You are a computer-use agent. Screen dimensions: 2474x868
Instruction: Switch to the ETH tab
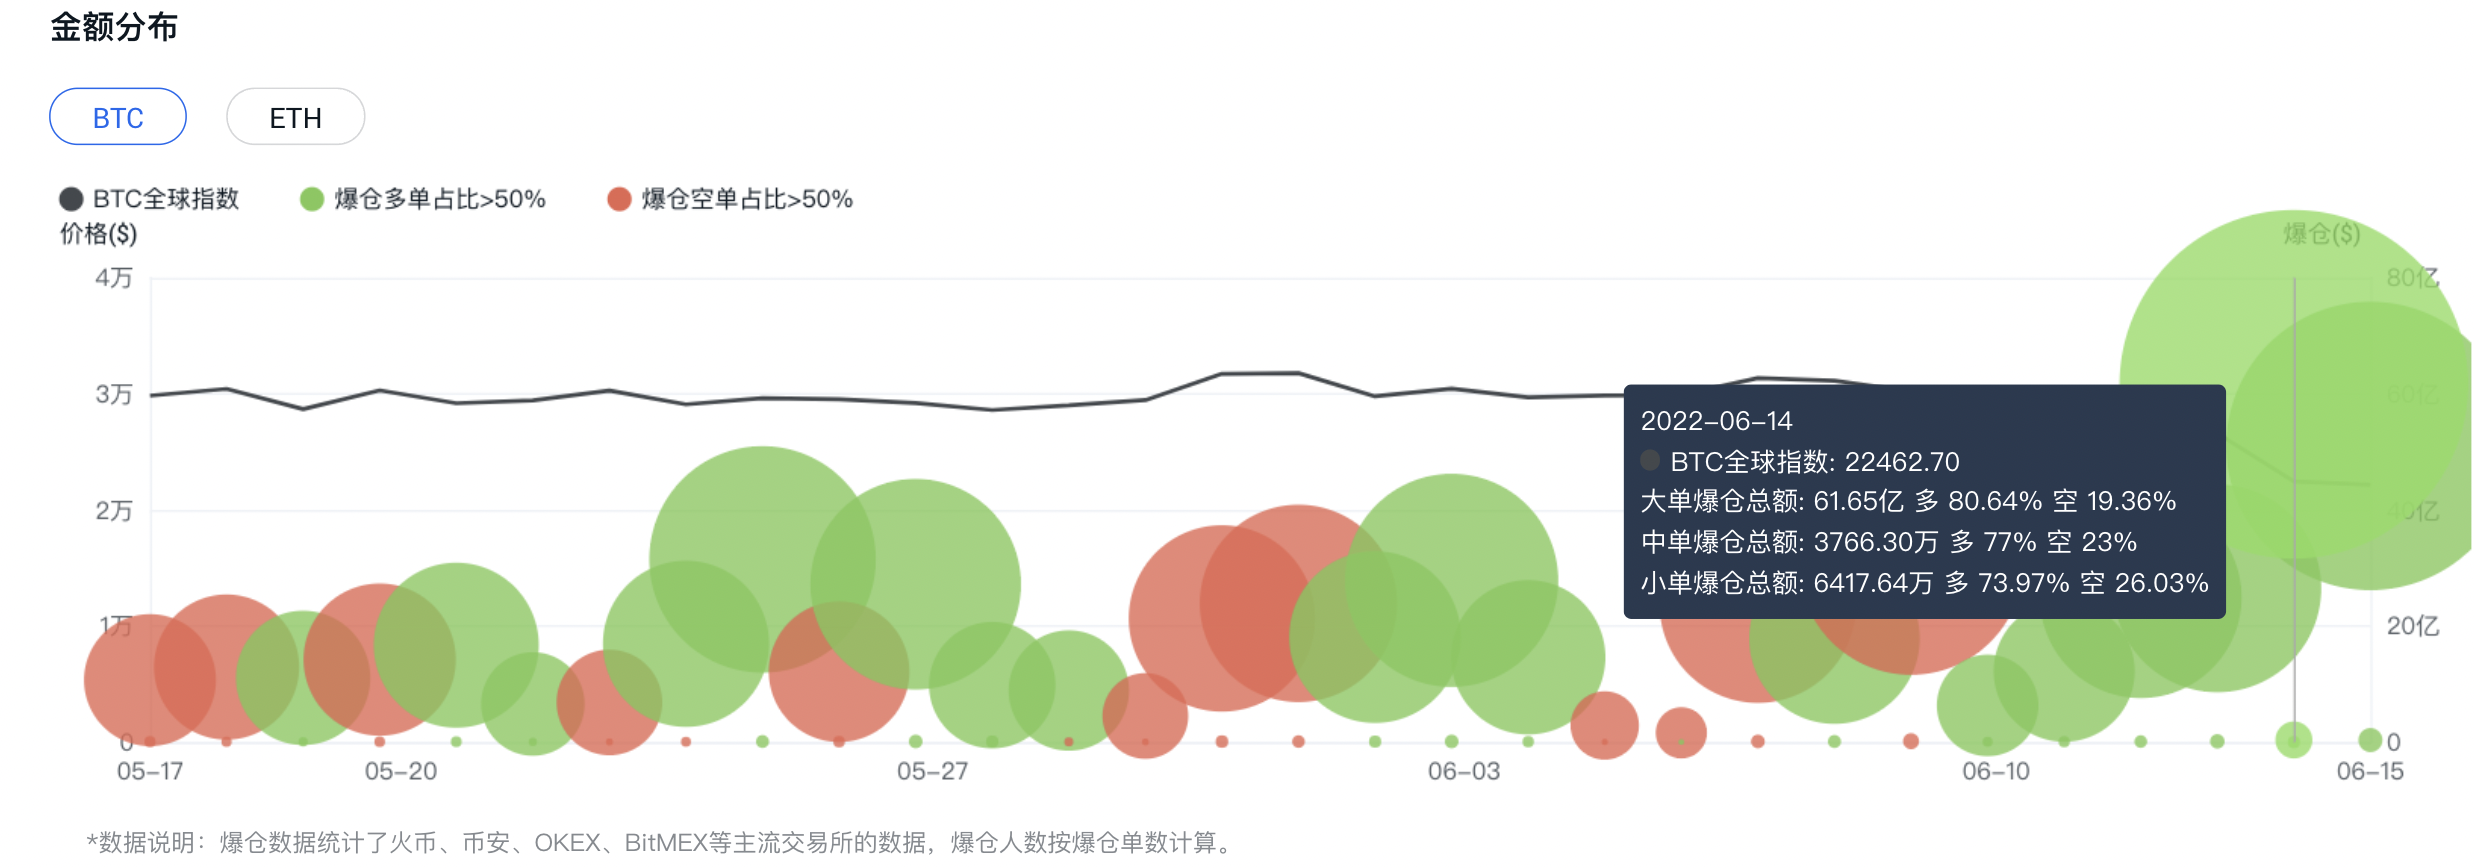pos(295,117)
